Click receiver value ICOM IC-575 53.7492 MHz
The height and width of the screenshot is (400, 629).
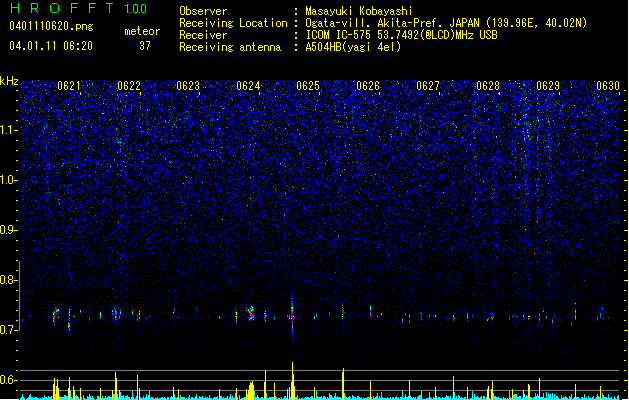401,35
